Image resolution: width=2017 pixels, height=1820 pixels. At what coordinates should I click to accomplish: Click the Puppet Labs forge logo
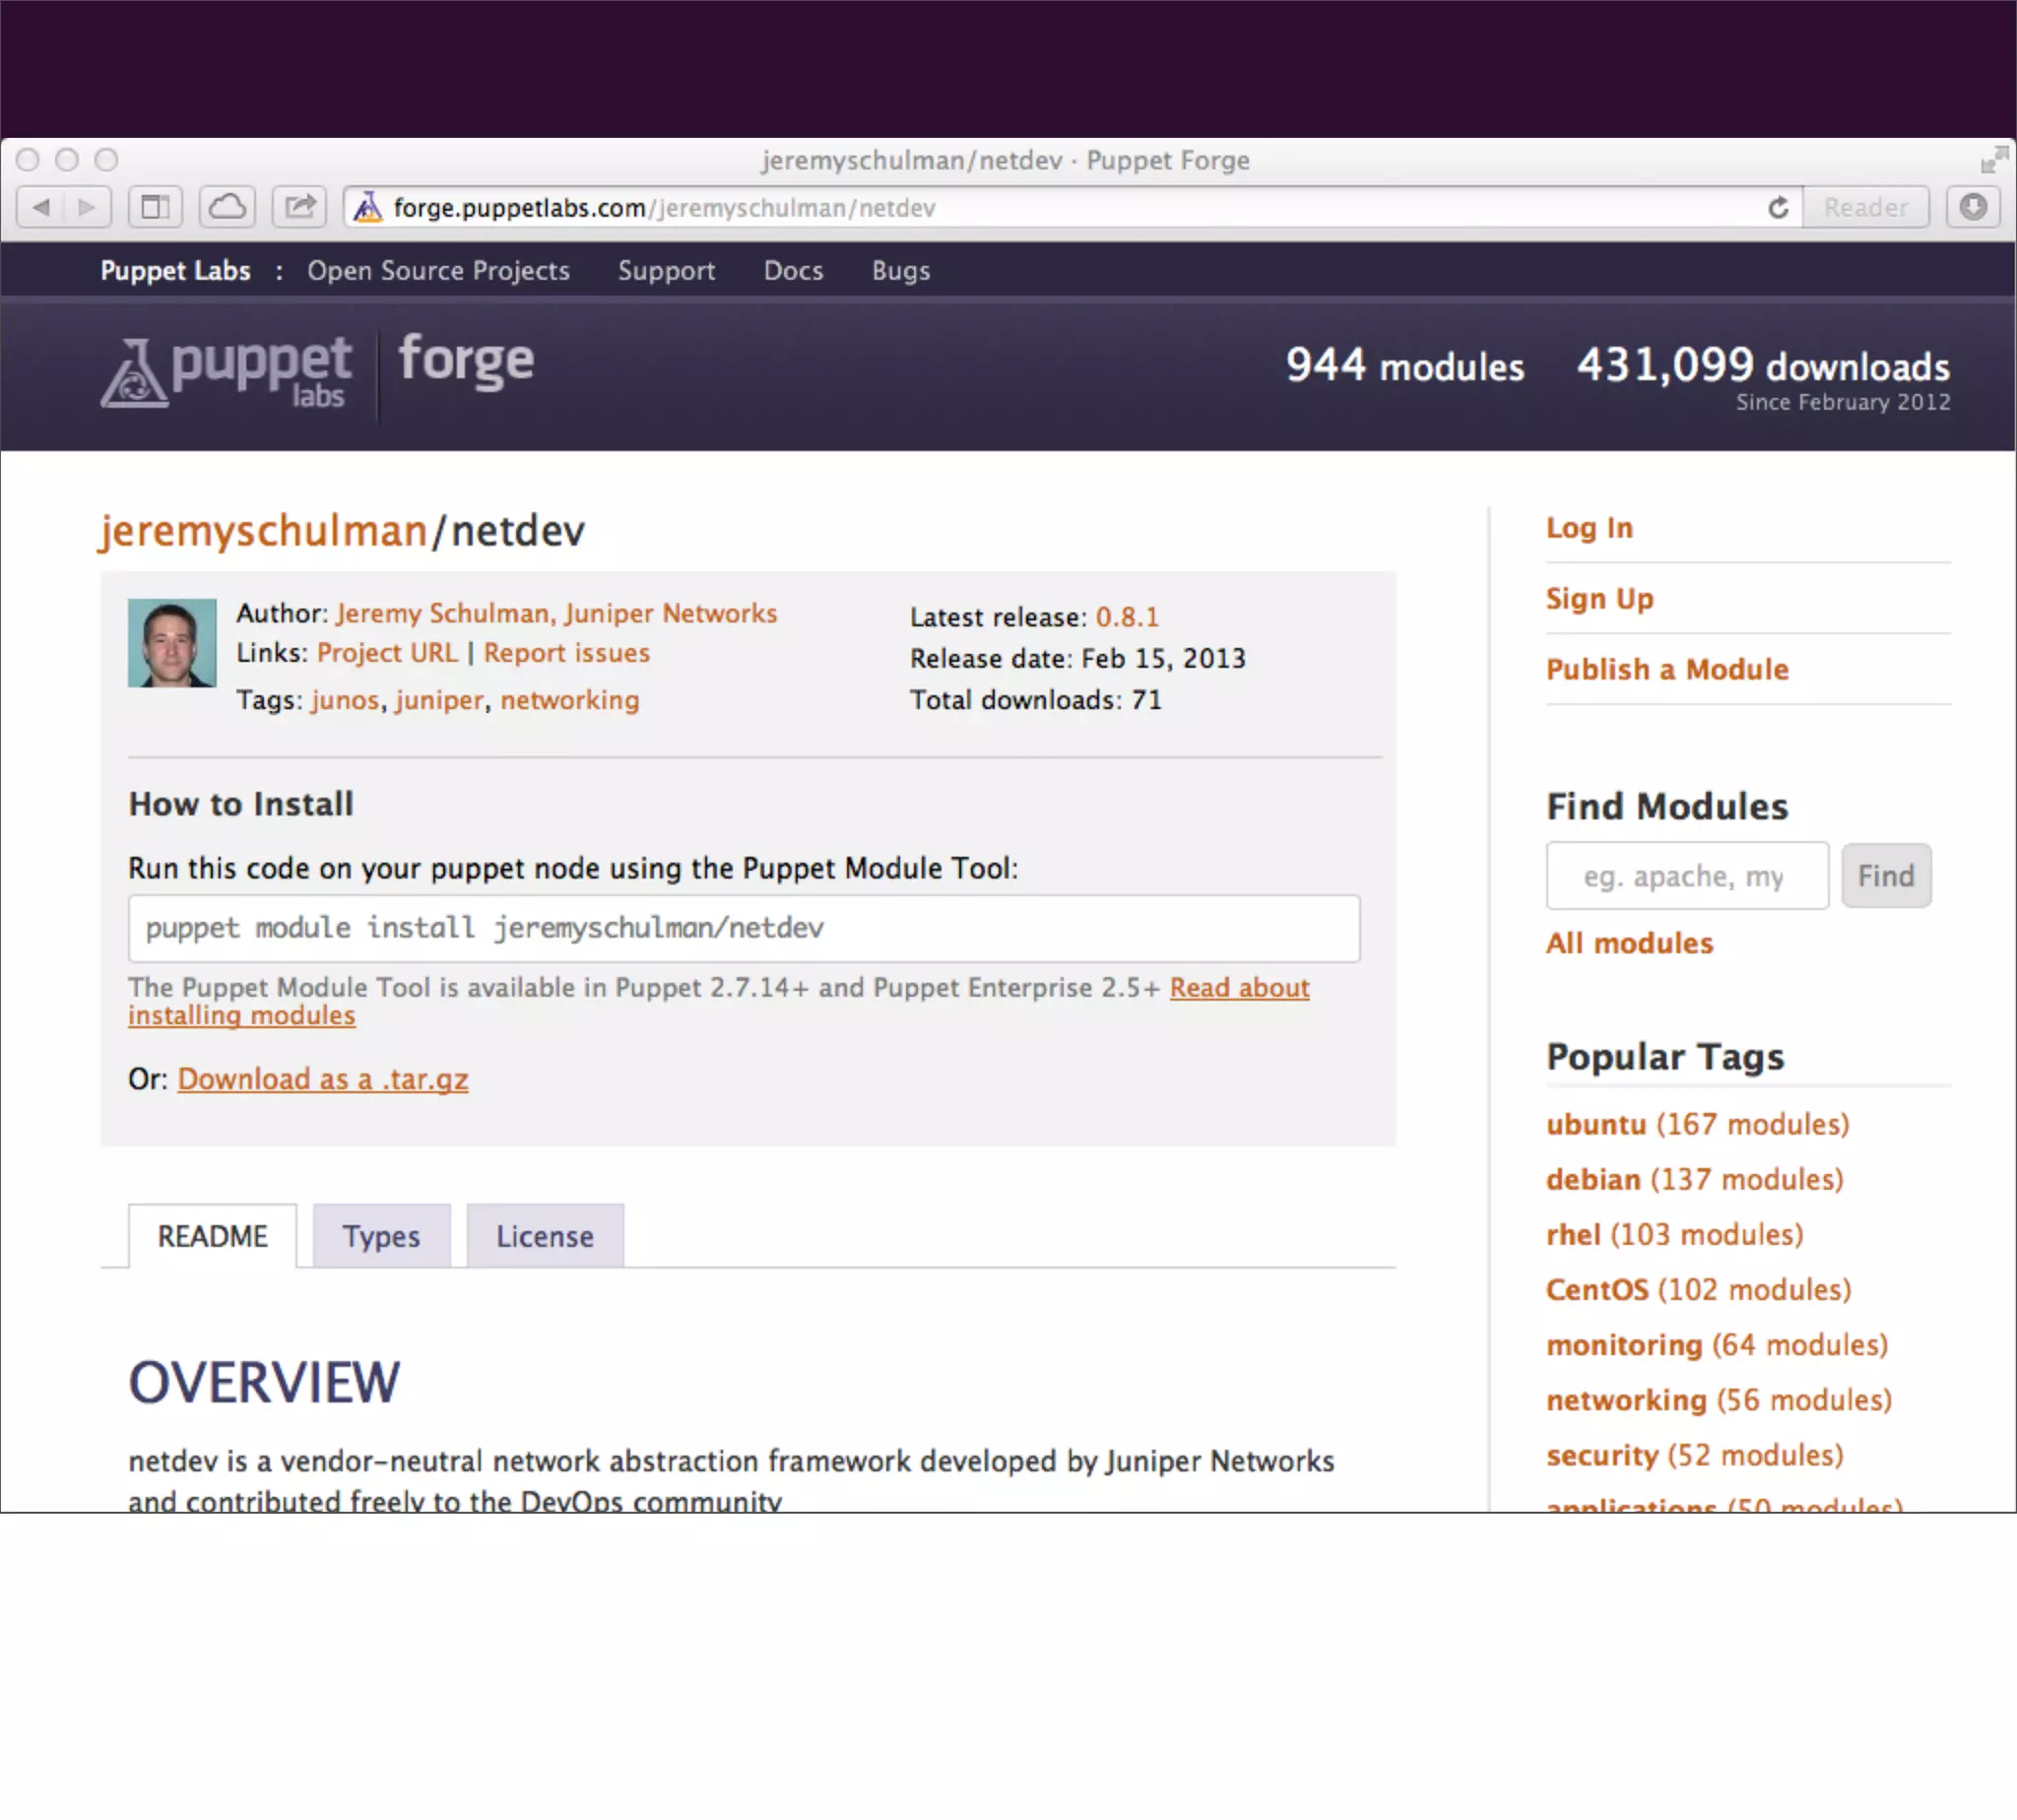coord(316,371)
